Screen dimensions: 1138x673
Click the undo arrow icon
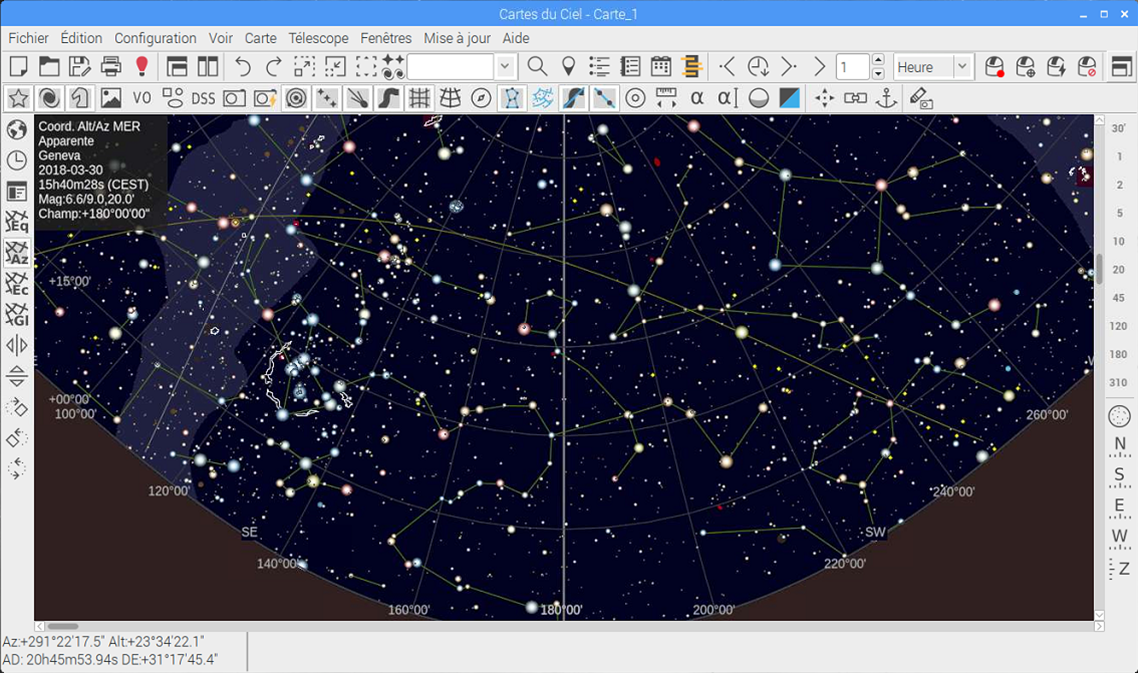243,67
